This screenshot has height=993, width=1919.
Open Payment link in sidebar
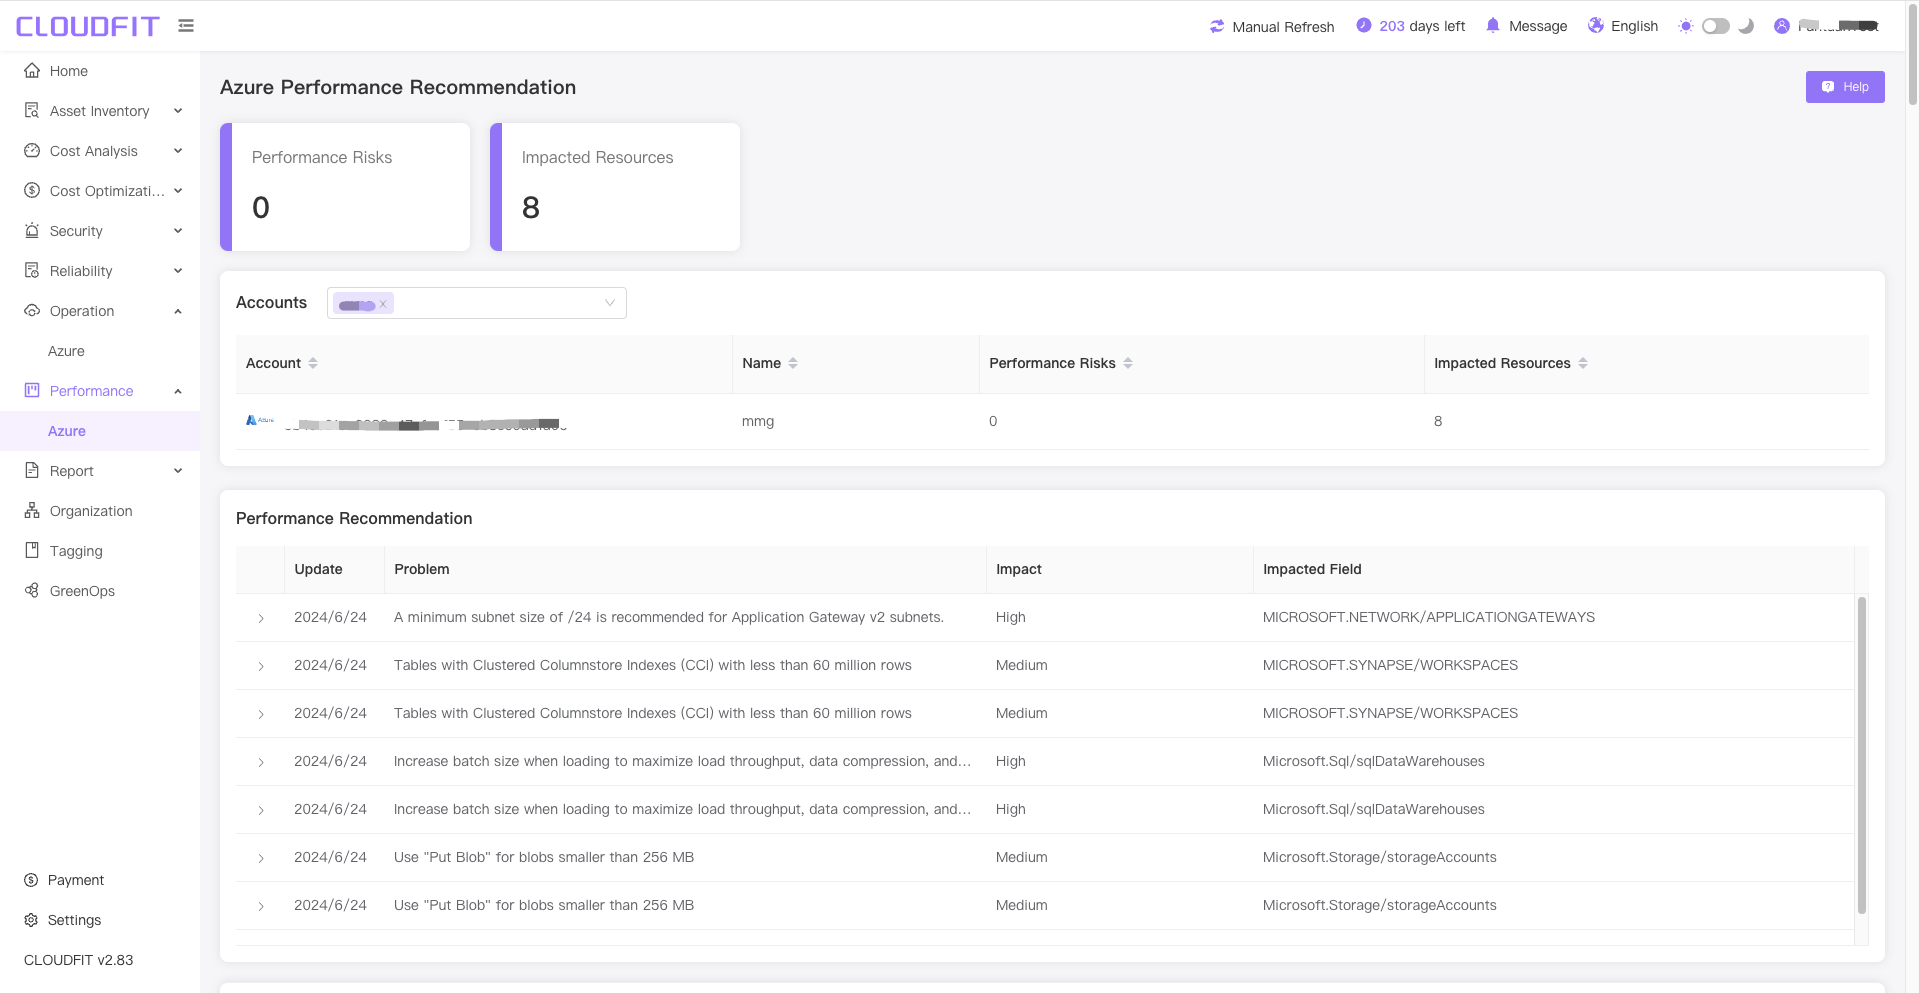point(76,880)
